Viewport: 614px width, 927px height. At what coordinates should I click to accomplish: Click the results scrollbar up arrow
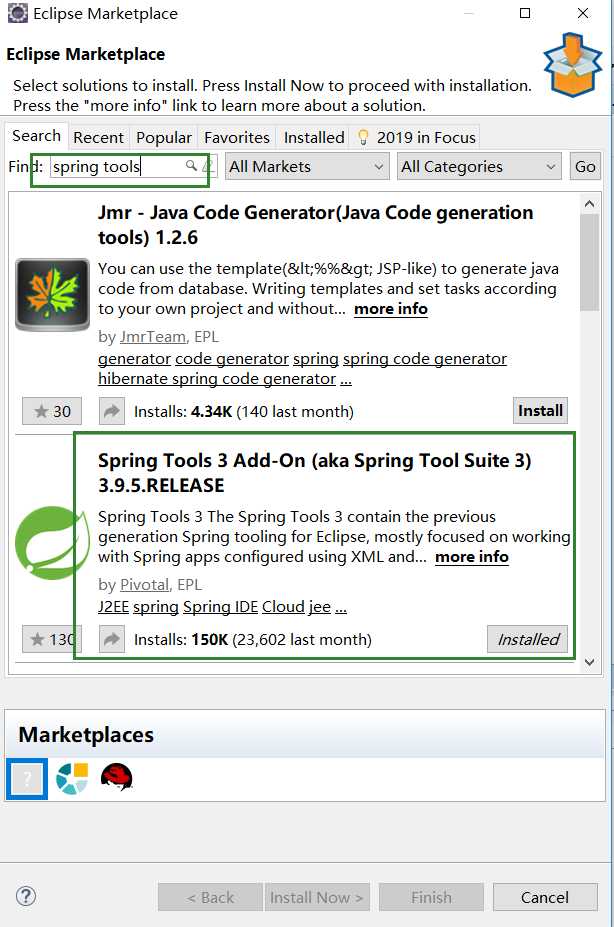point(589,204)
